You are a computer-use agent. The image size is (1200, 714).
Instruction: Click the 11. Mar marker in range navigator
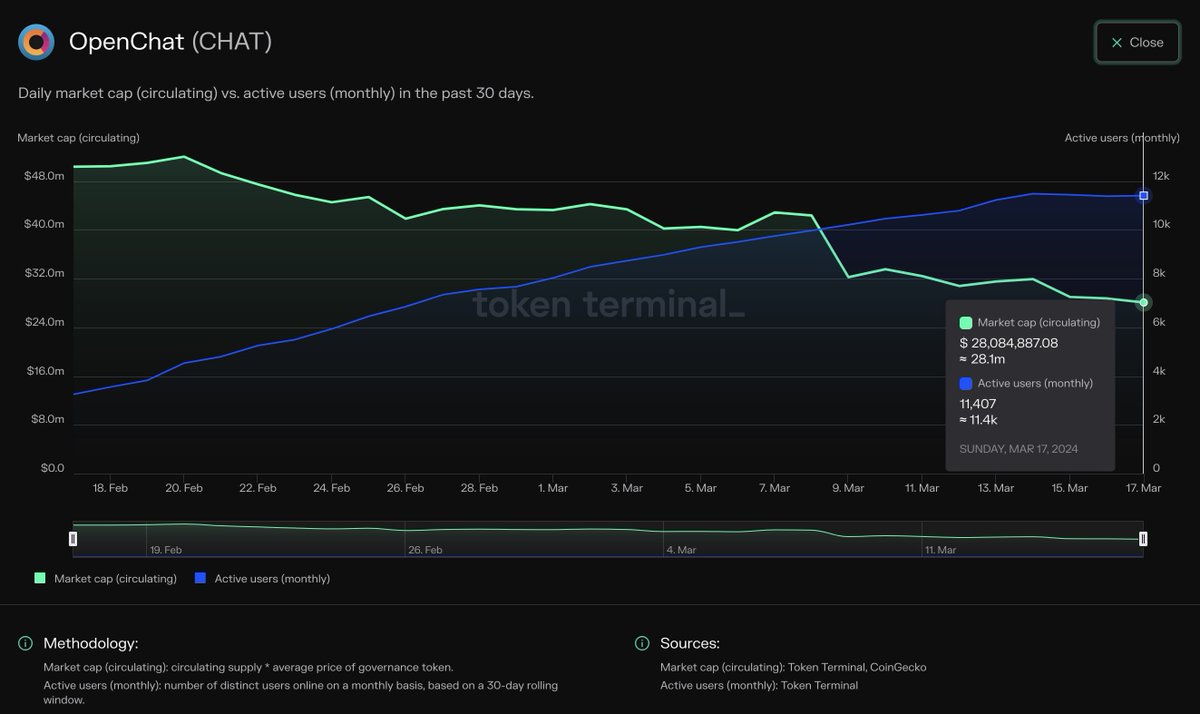point(940,550)
